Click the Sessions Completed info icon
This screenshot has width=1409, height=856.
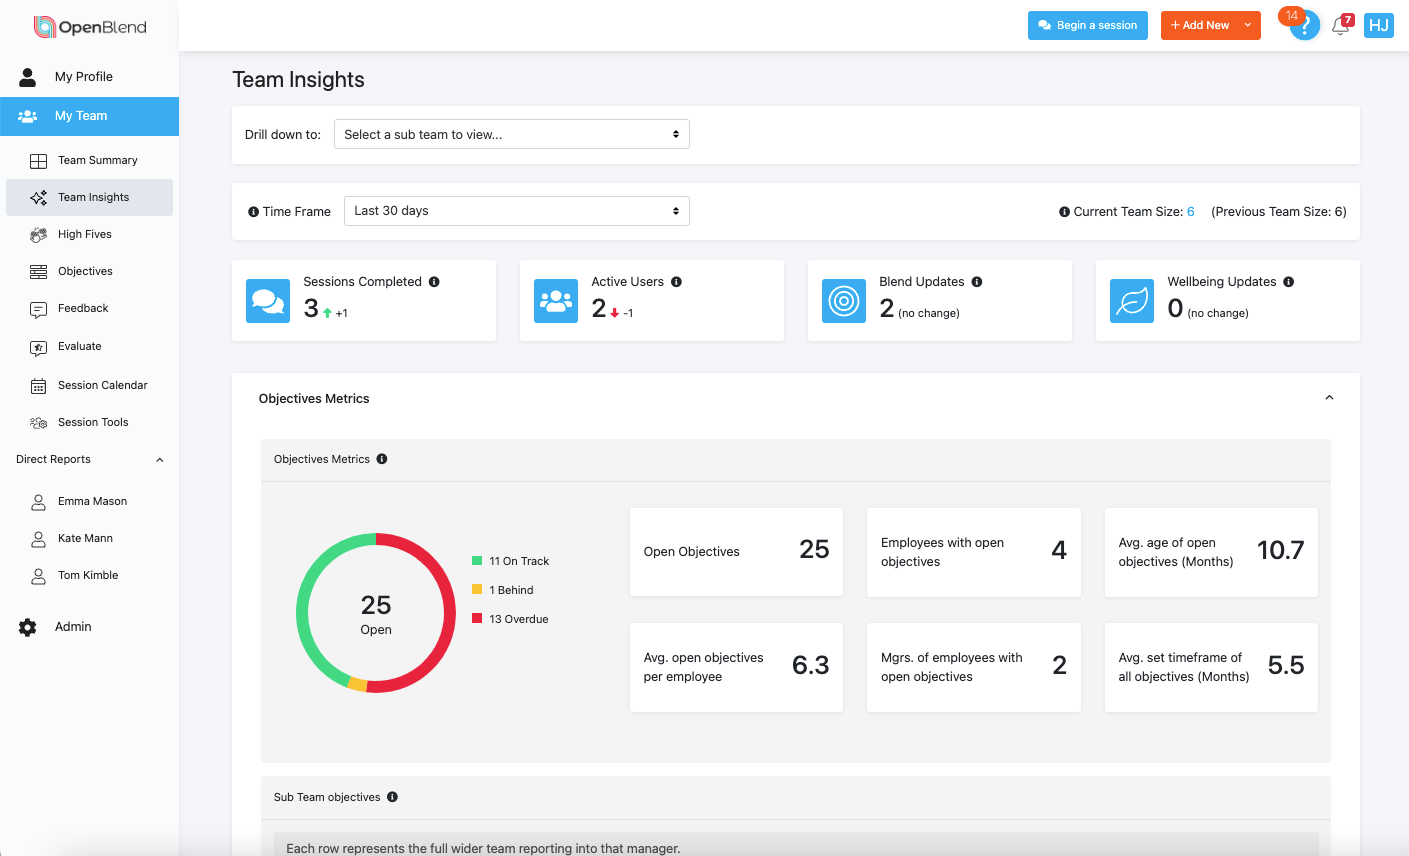(434, 282)
